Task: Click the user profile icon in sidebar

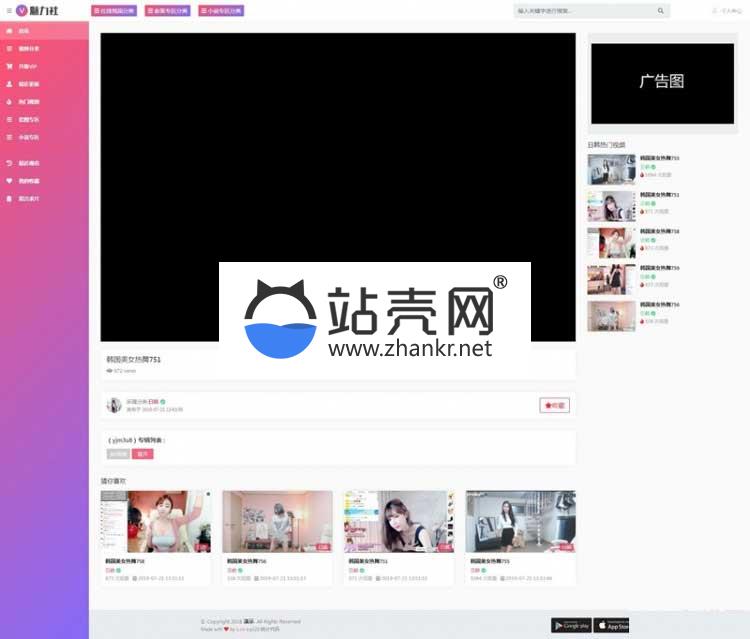Action: 9,84
